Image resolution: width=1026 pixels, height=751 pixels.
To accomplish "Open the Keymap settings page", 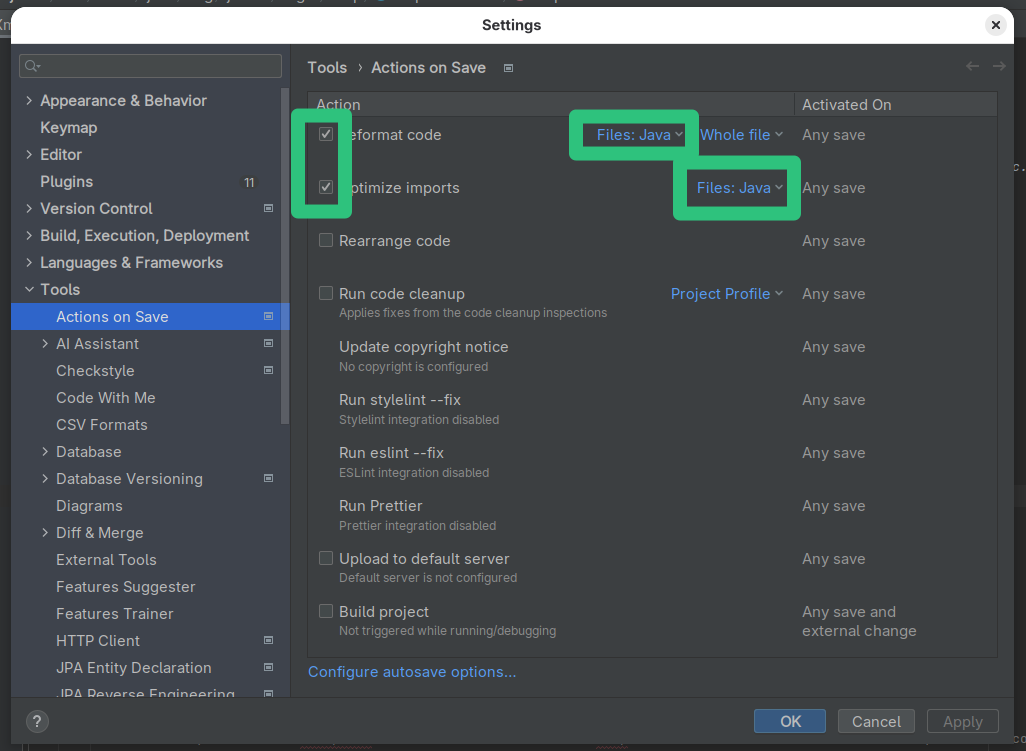I will click(x=69, y=128).
